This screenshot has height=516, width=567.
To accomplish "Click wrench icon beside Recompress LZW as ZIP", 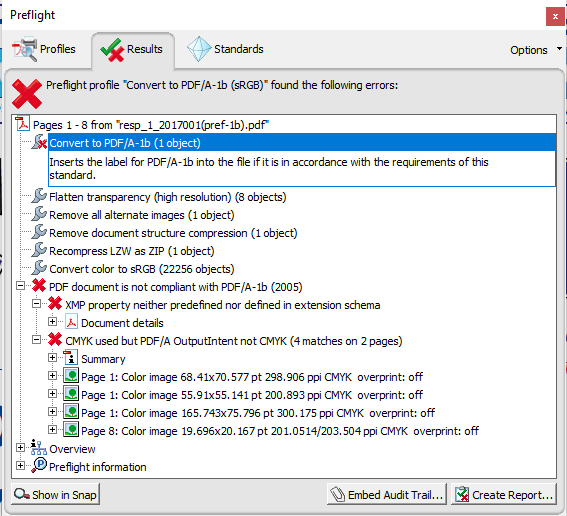I will click(x=39, y=250).
